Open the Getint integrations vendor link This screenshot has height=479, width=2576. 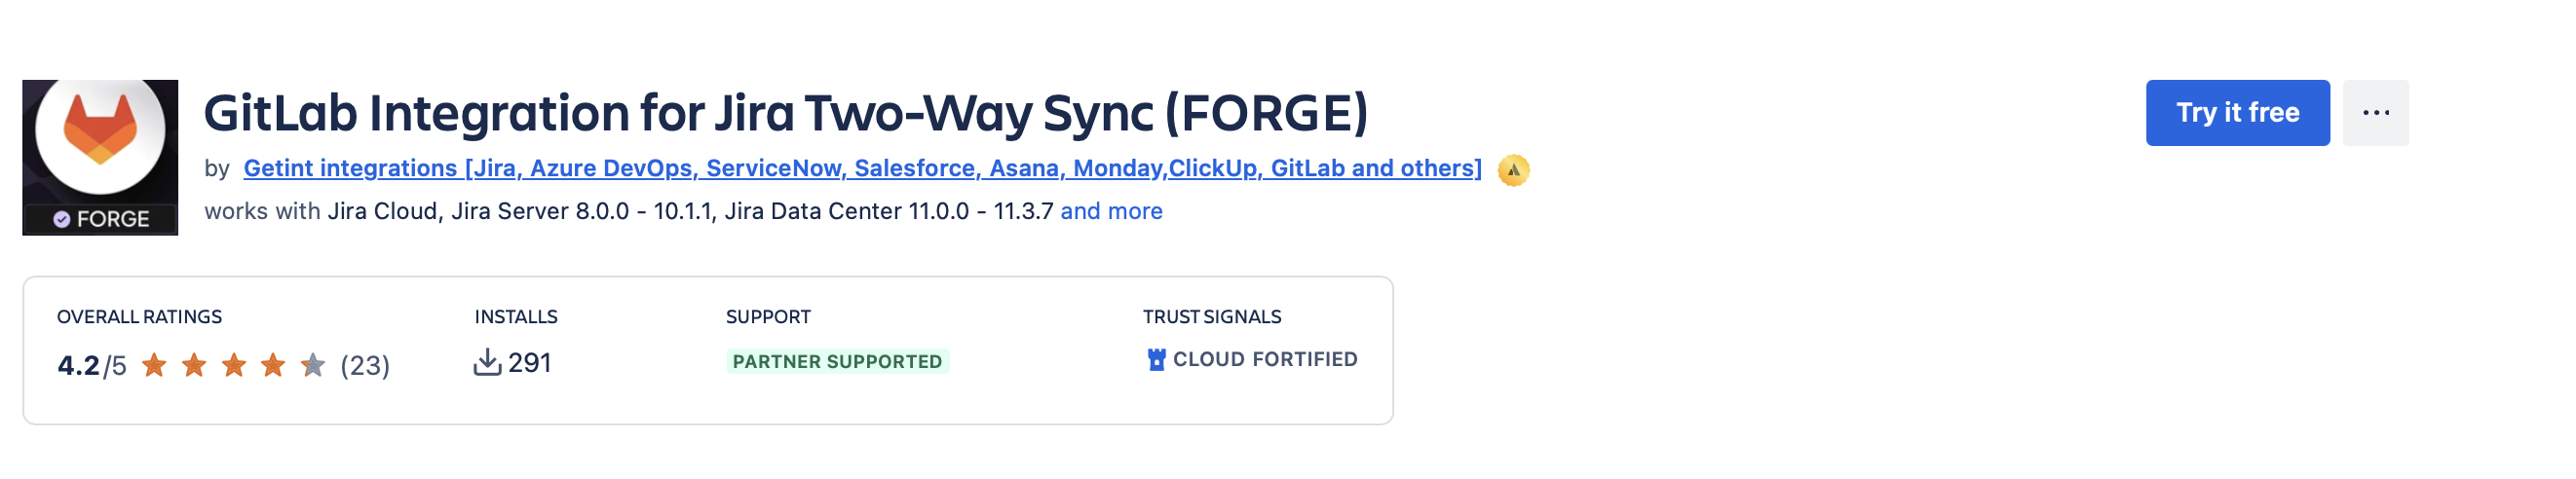[862, 168]
